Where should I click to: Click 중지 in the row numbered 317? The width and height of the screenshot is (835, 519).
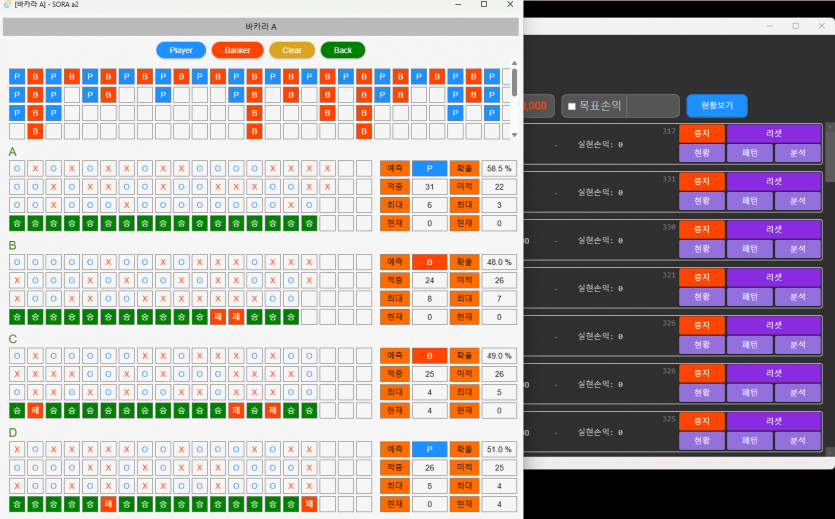pyautogui.click(x=701, y=133)
